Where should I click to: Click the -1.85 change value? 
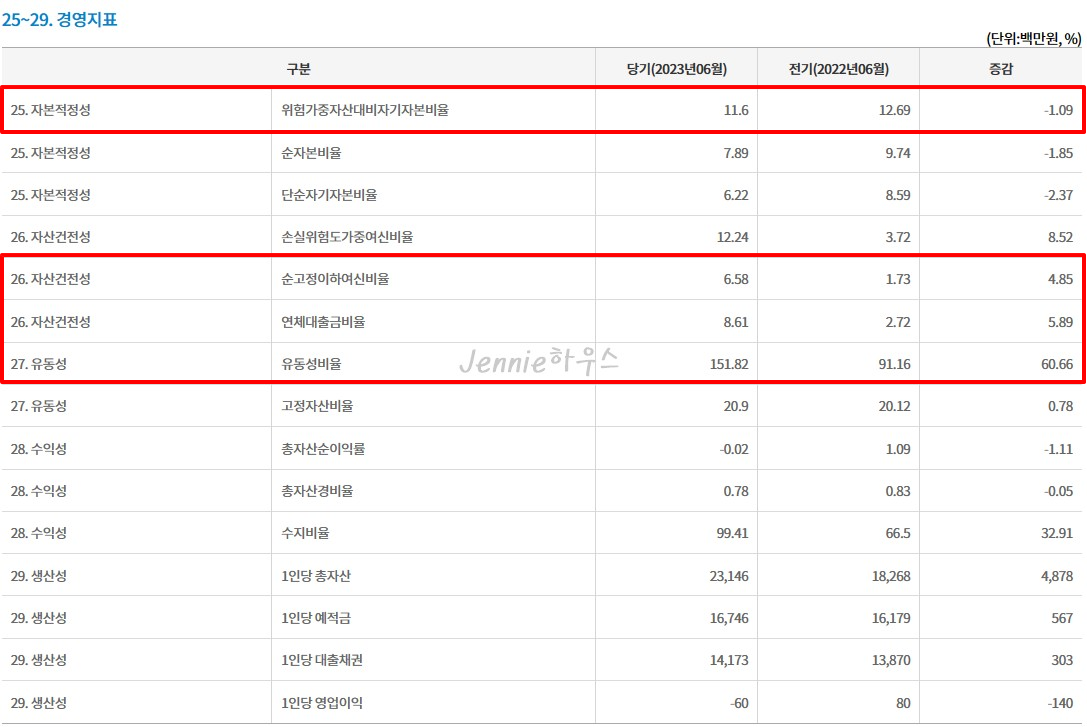pyautogui.click(x=1059, y=153)
